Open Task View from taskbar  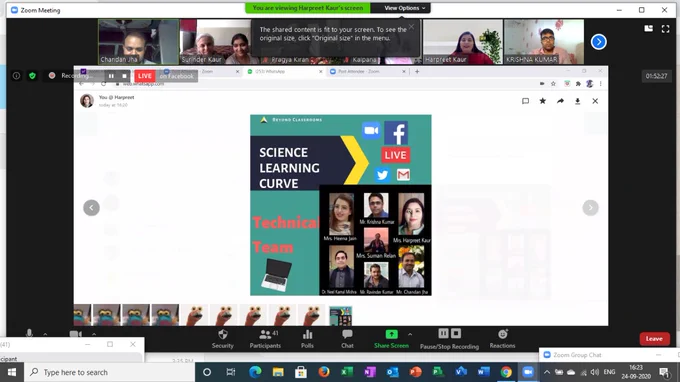coord(230,372)
